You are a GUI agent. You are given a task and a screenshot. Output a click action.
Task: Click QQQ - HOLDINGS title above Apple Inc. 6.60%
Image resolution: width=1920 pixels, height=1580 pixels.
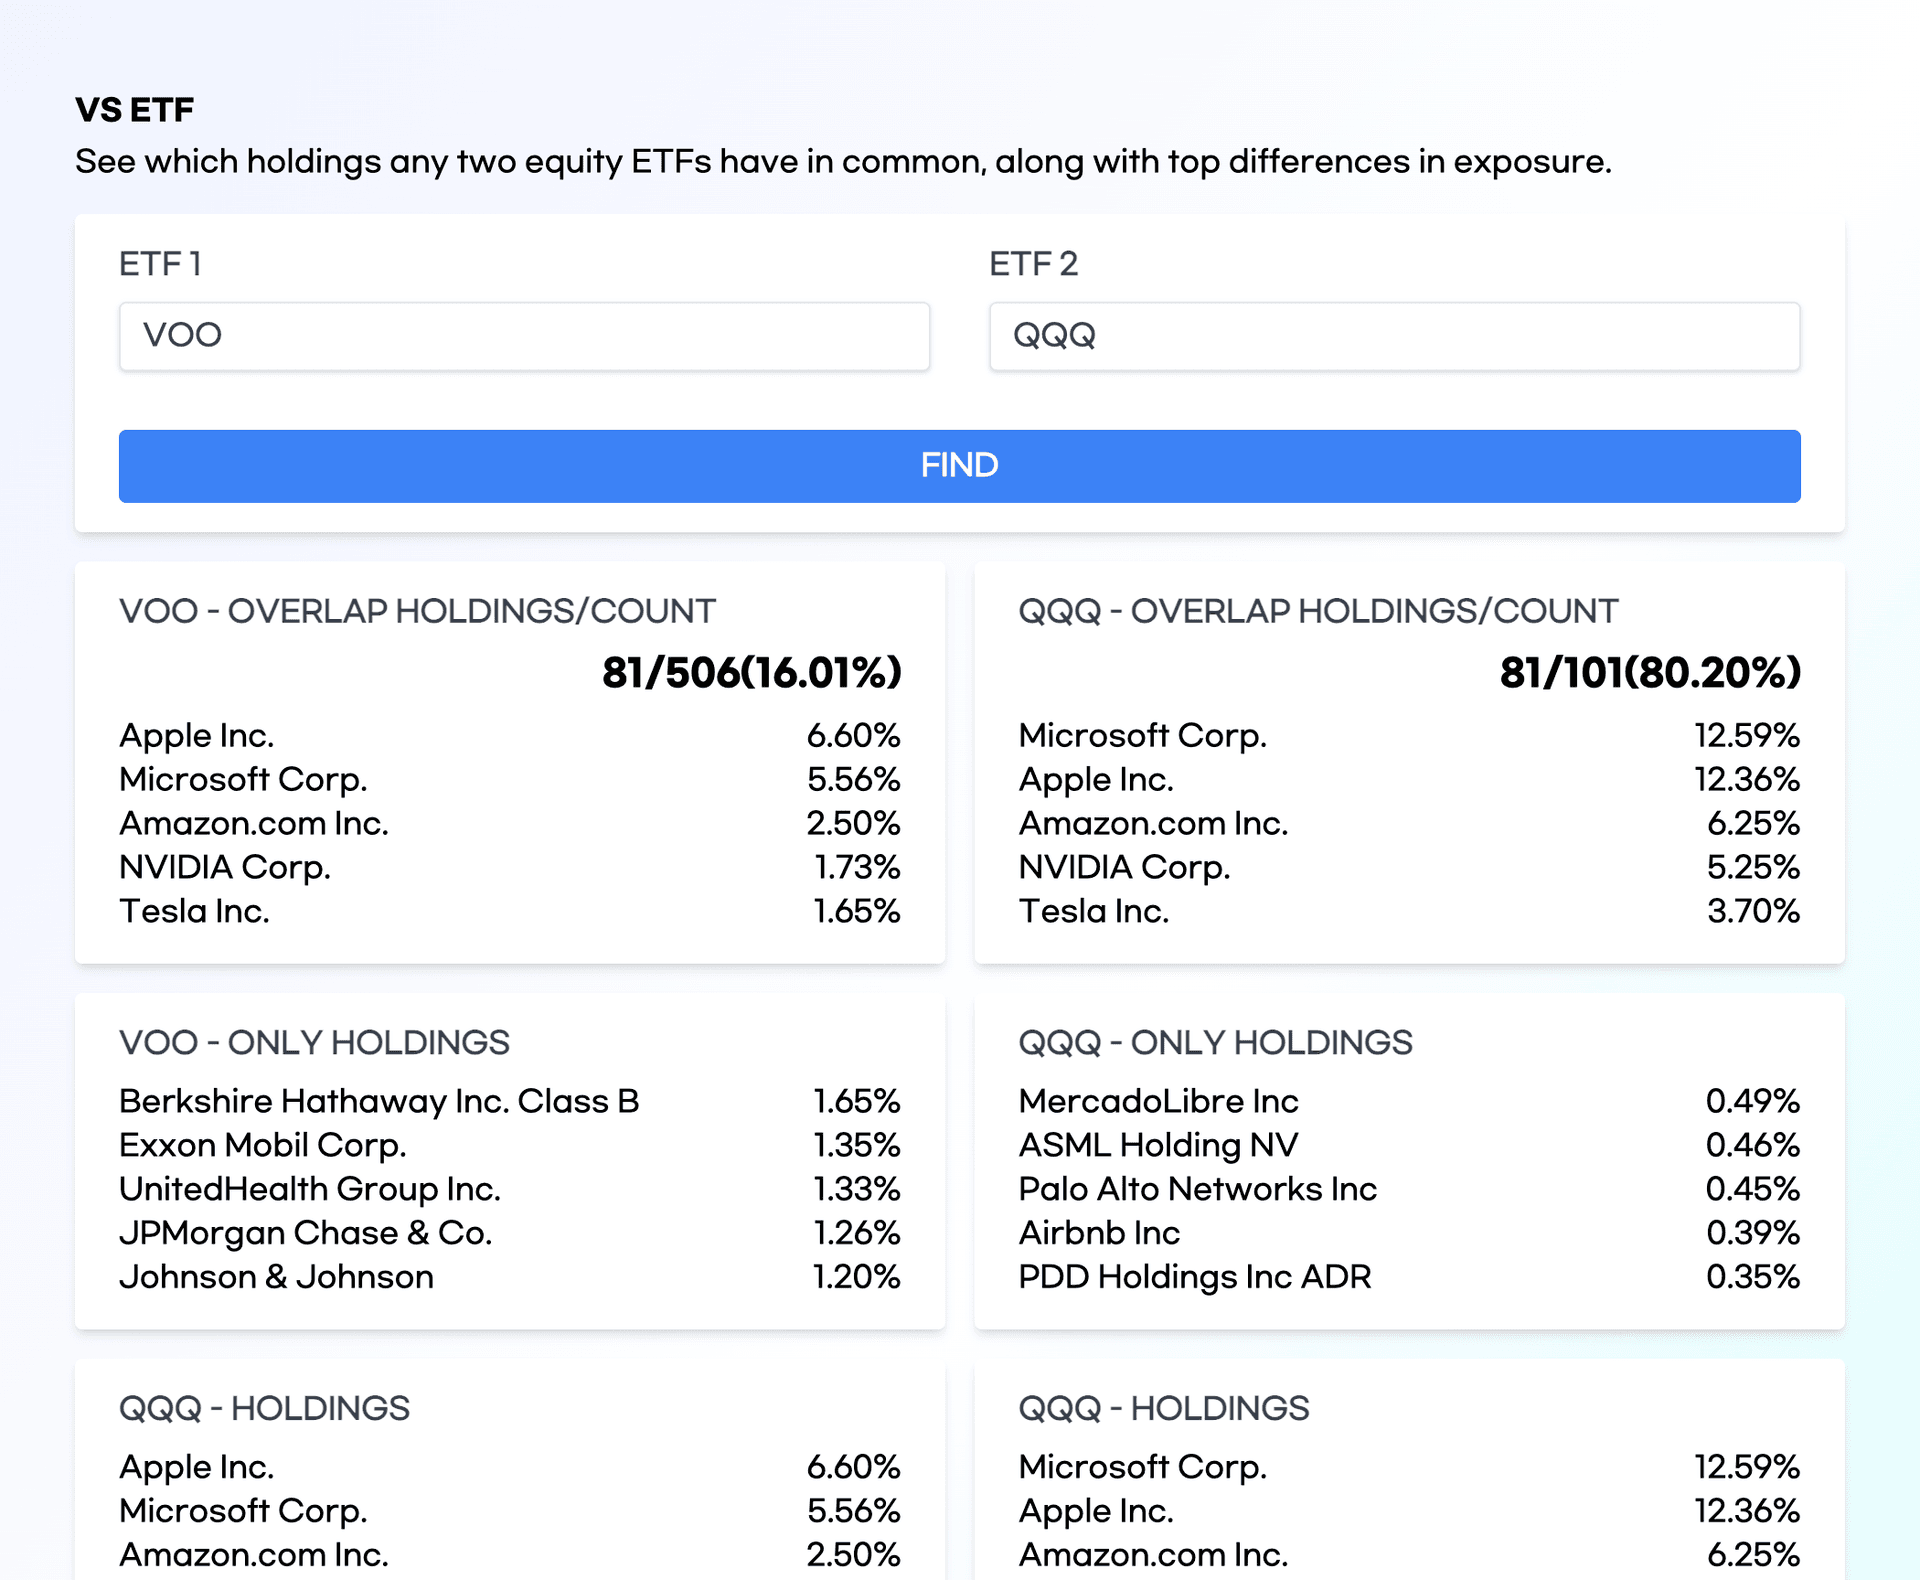click(x=264, y=1409)
